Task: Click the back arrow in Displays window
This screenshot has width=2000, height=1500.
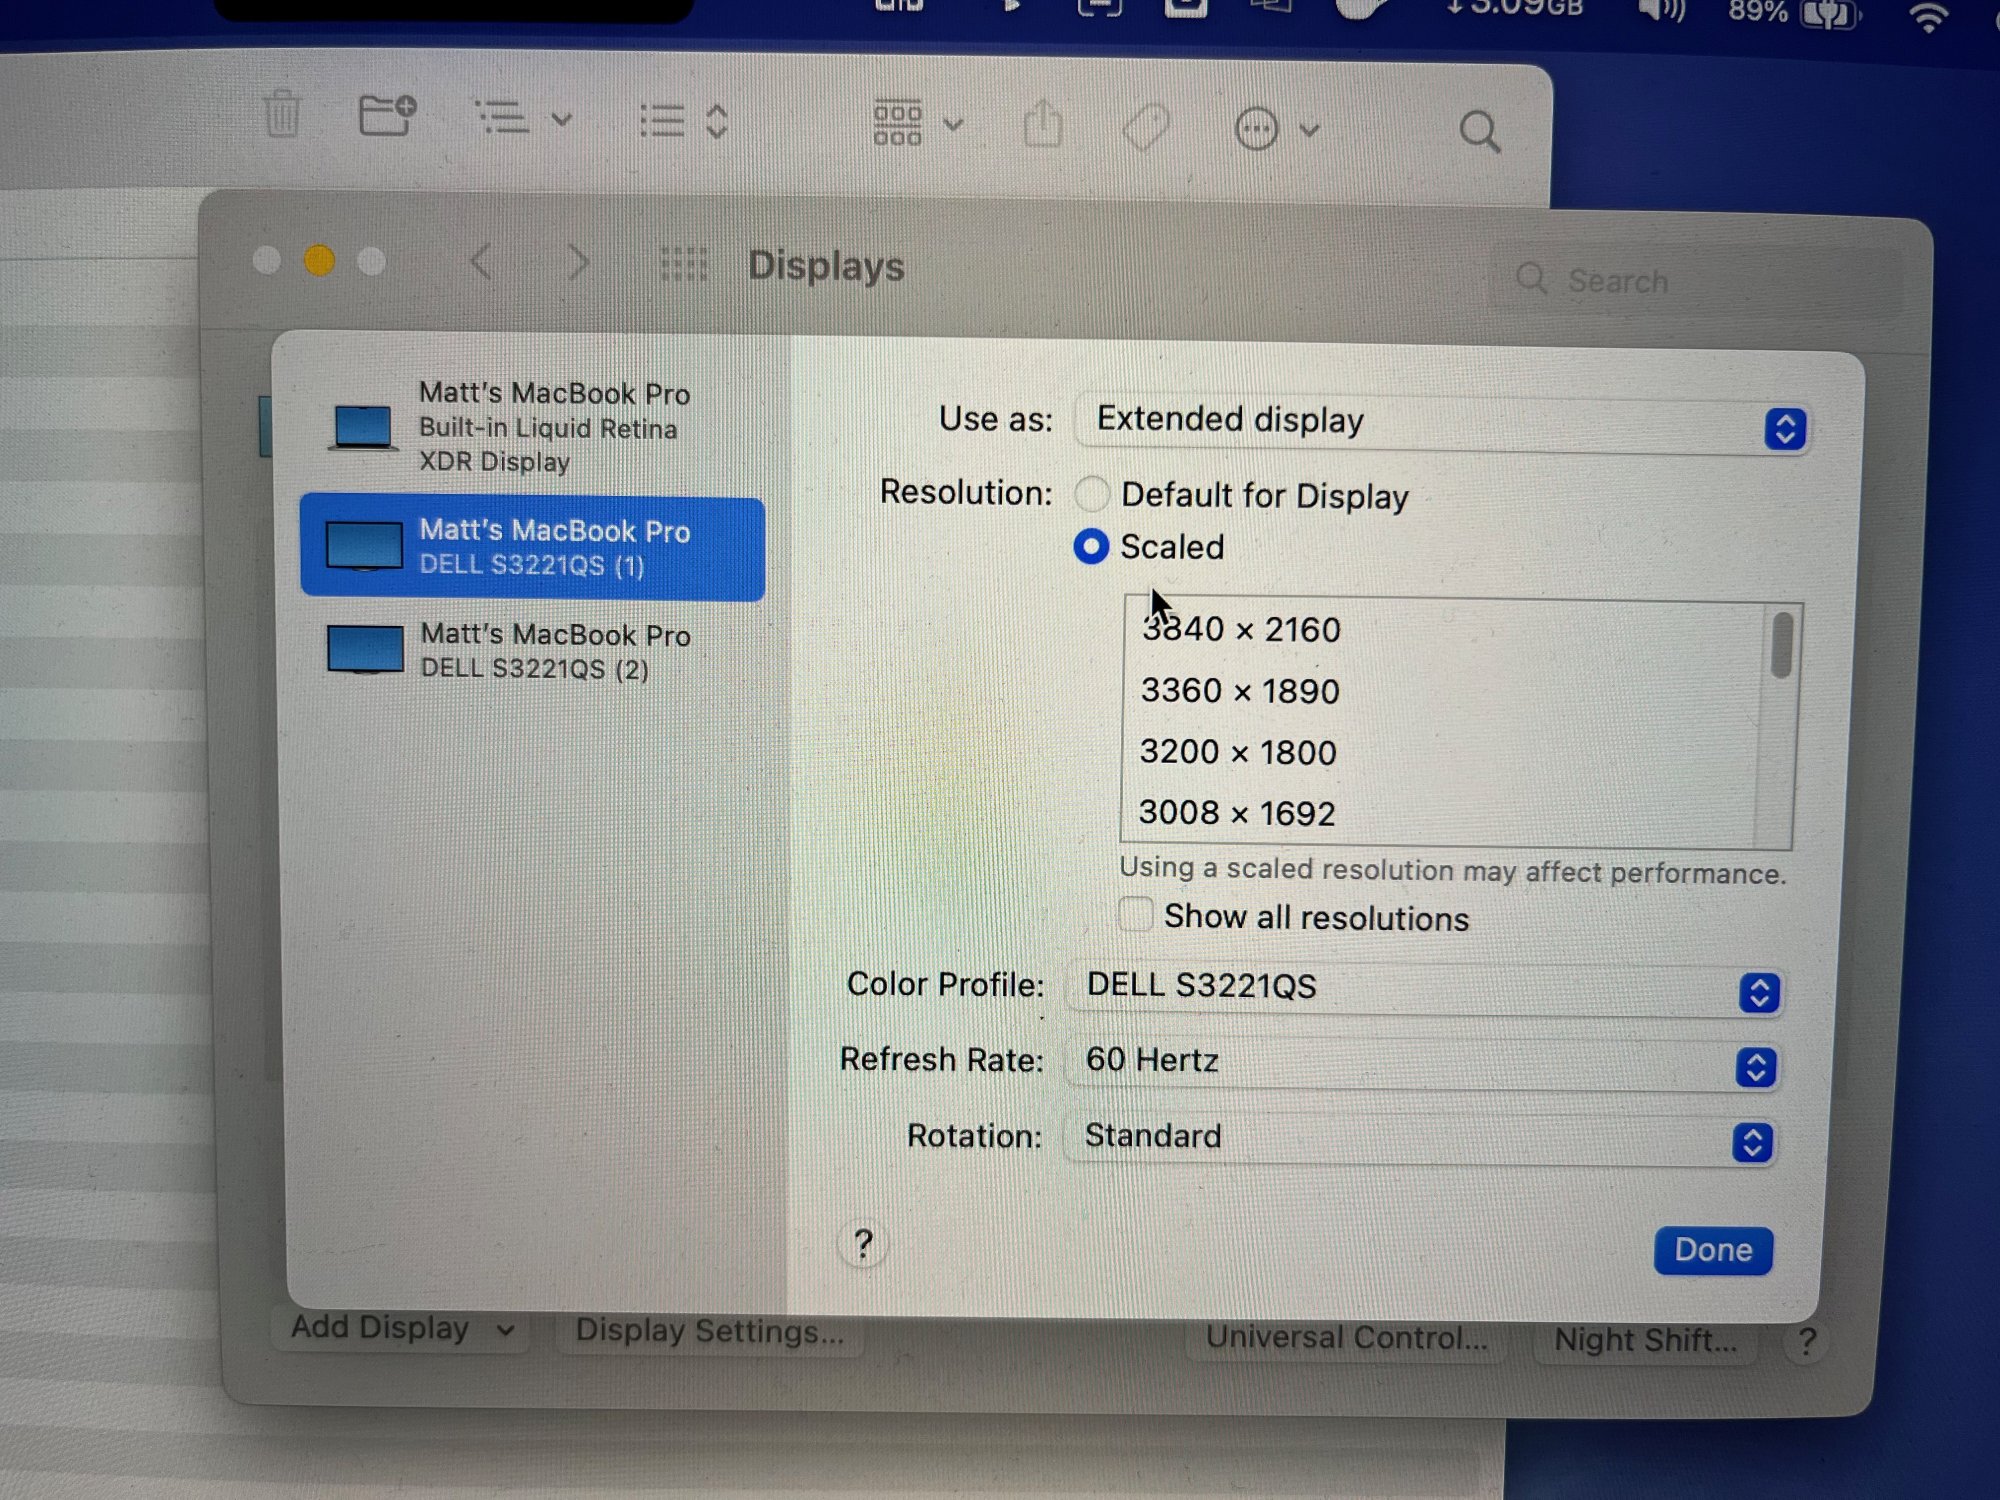Action: point(481,263)
